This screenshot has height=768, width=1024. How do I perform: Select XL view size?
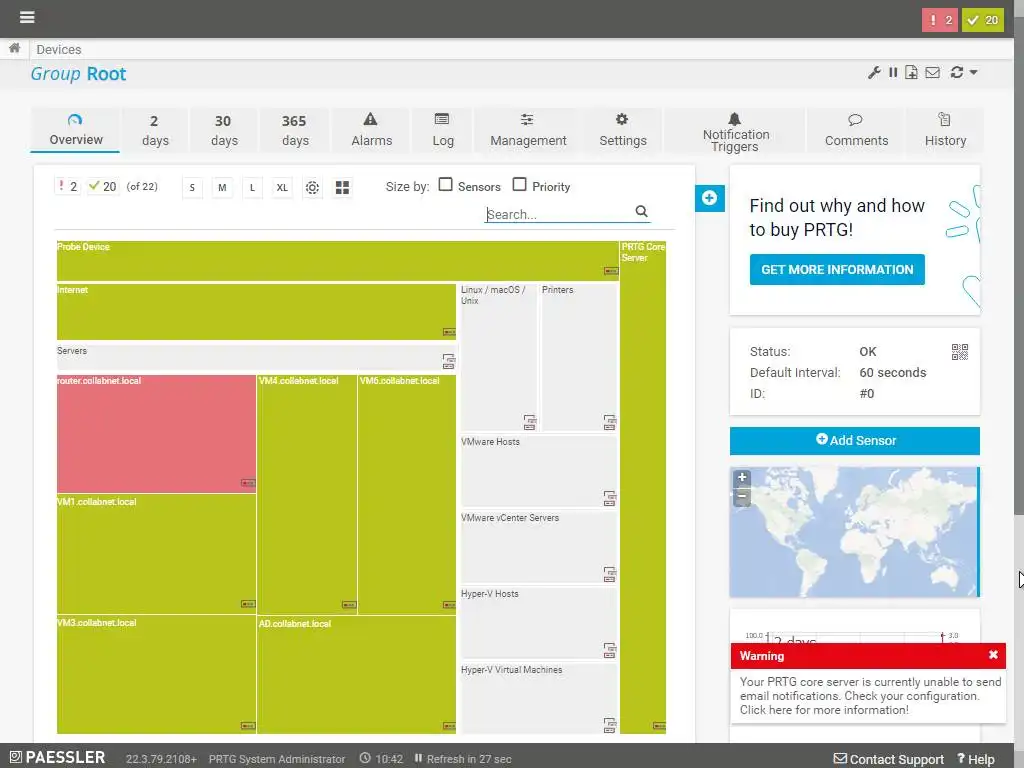click(282, 187)
